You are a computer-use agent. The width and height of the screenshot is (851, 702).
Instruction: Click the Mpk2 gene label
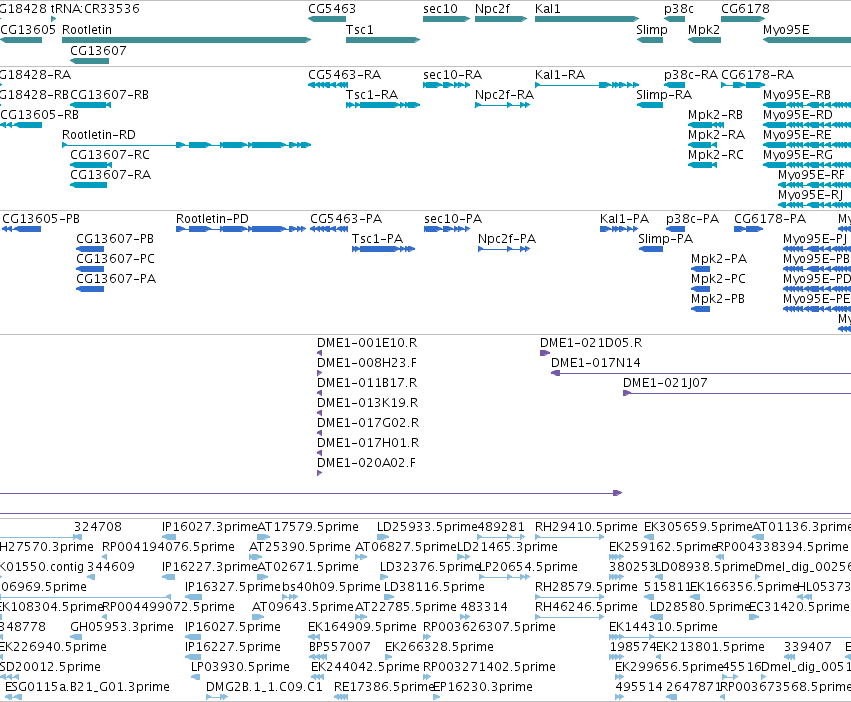click(704, 30)
